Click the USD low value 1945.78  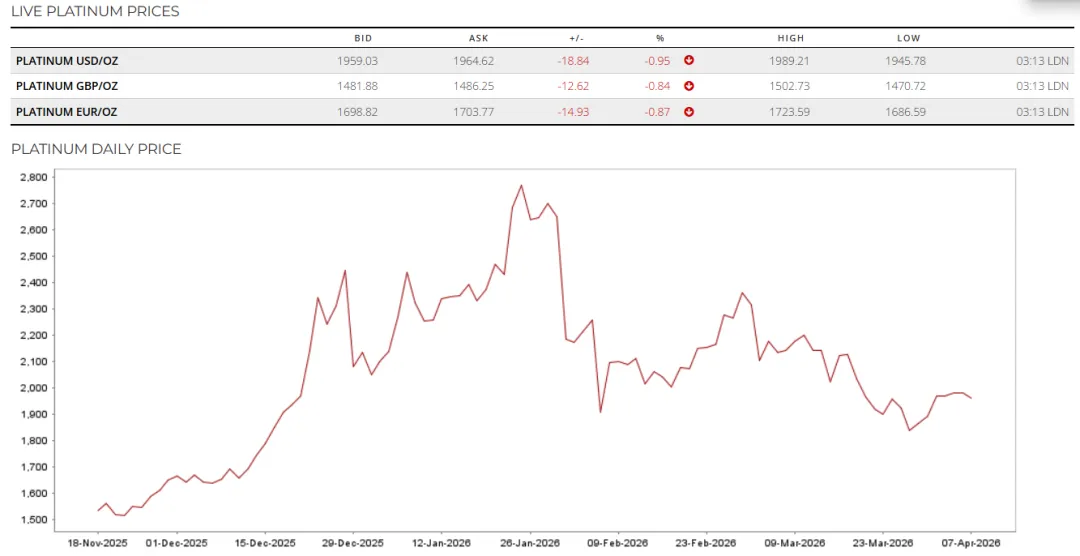click(x=905, y=61)
